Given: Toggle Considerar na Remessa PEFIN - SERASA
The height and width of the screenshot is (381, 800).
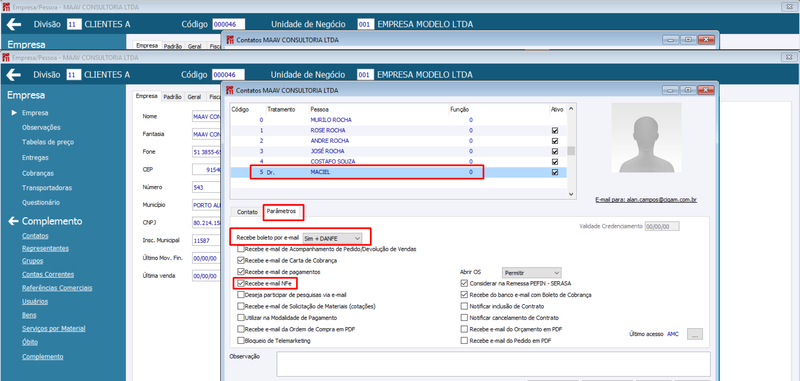Looking at the screenshot, I should coord(464,283).
